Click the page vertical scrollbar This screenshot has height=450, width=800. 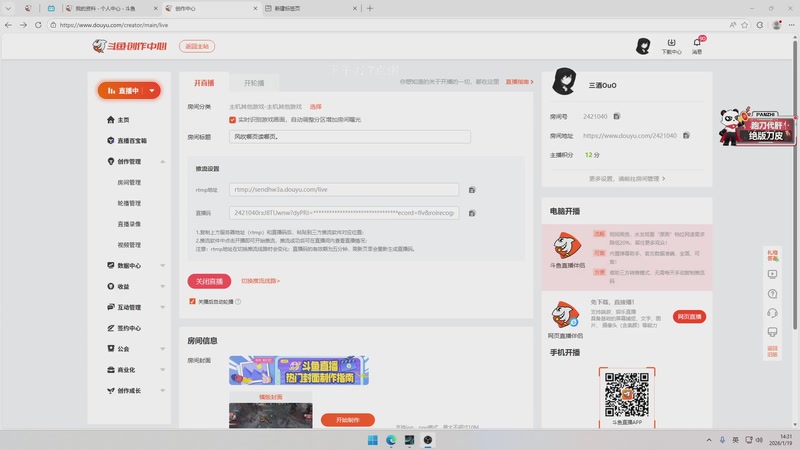tap(795, 184)
